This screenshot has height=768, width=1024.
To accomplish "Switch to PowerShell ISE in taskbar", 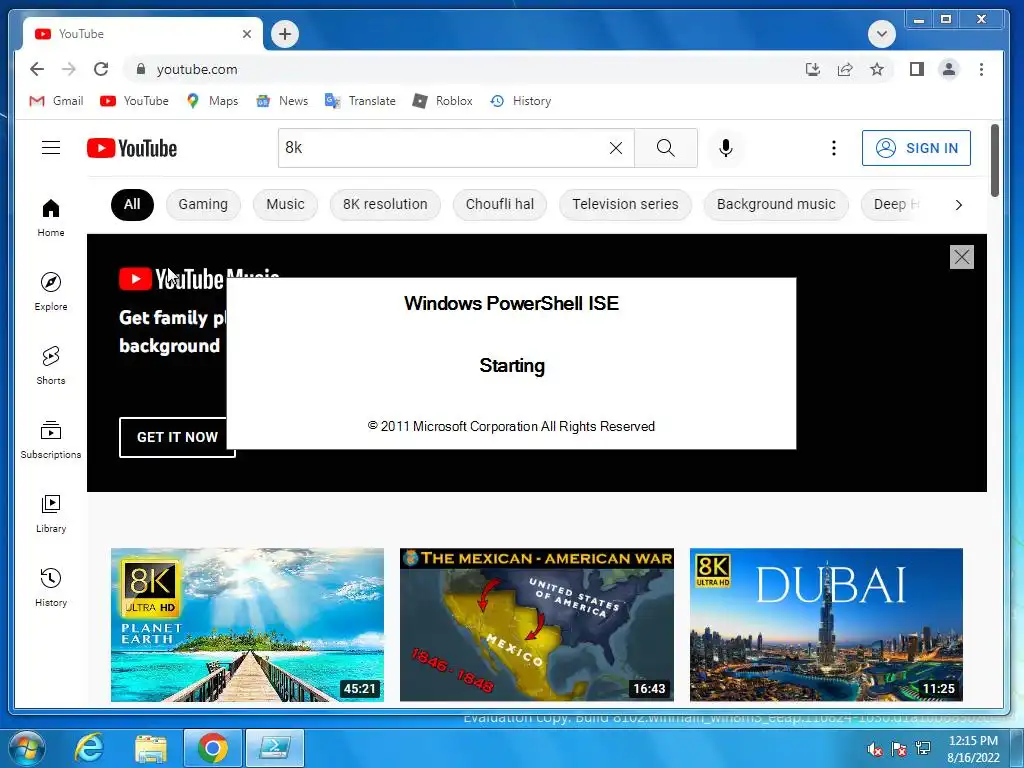I will (275, 748).
